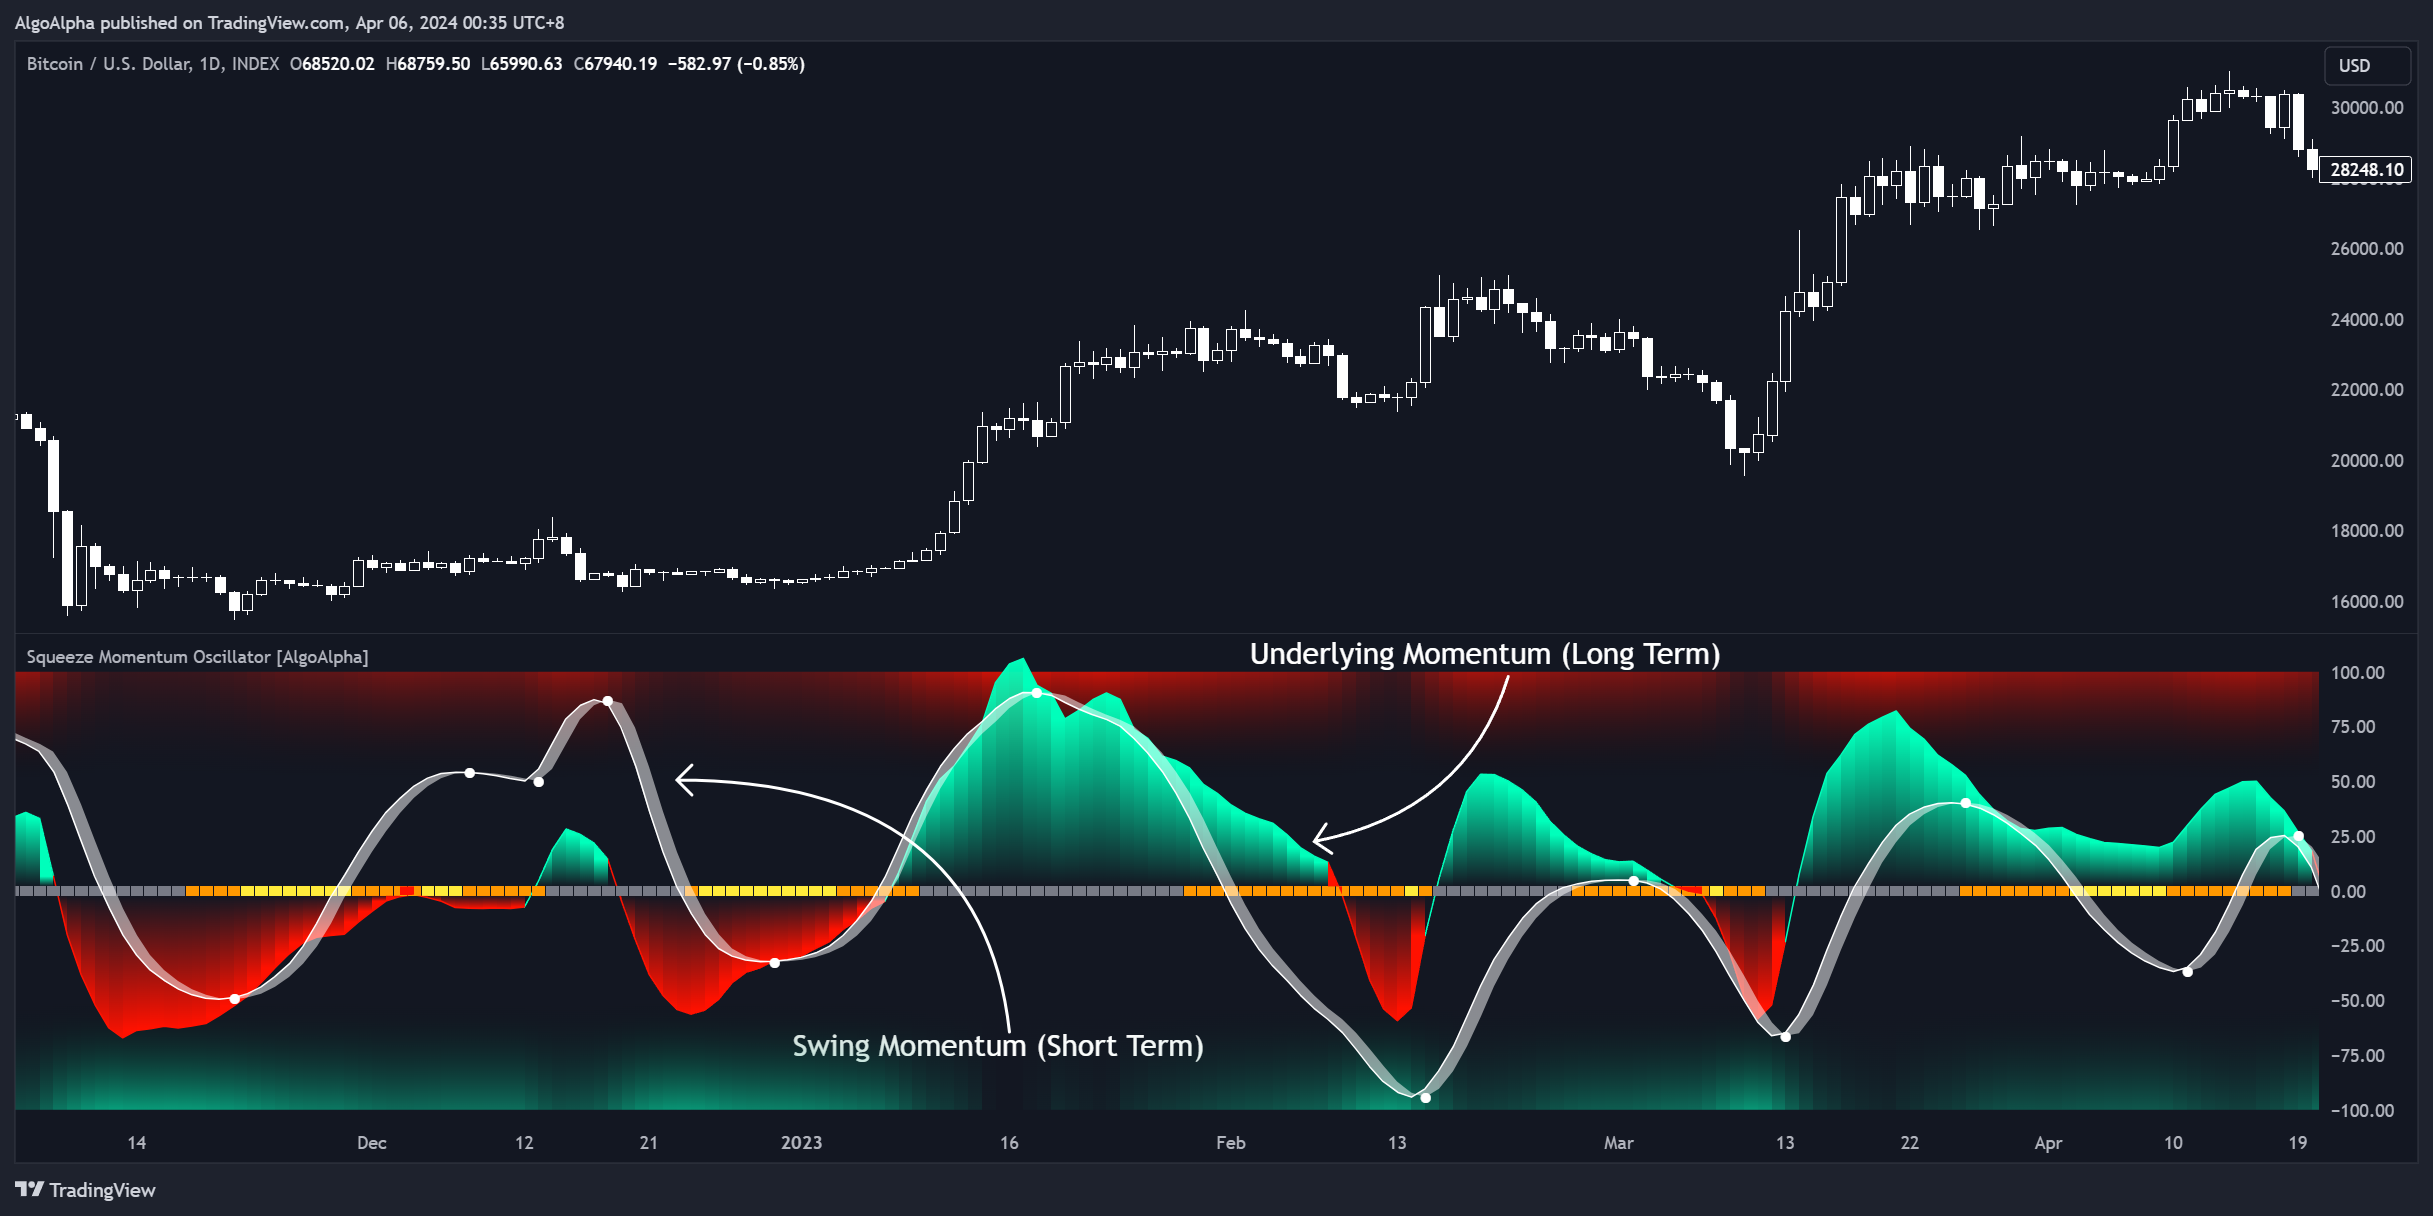Click the 100.00 oscillator axis label
This screenshot has height=1216, width=2433.
[2358, 673]
